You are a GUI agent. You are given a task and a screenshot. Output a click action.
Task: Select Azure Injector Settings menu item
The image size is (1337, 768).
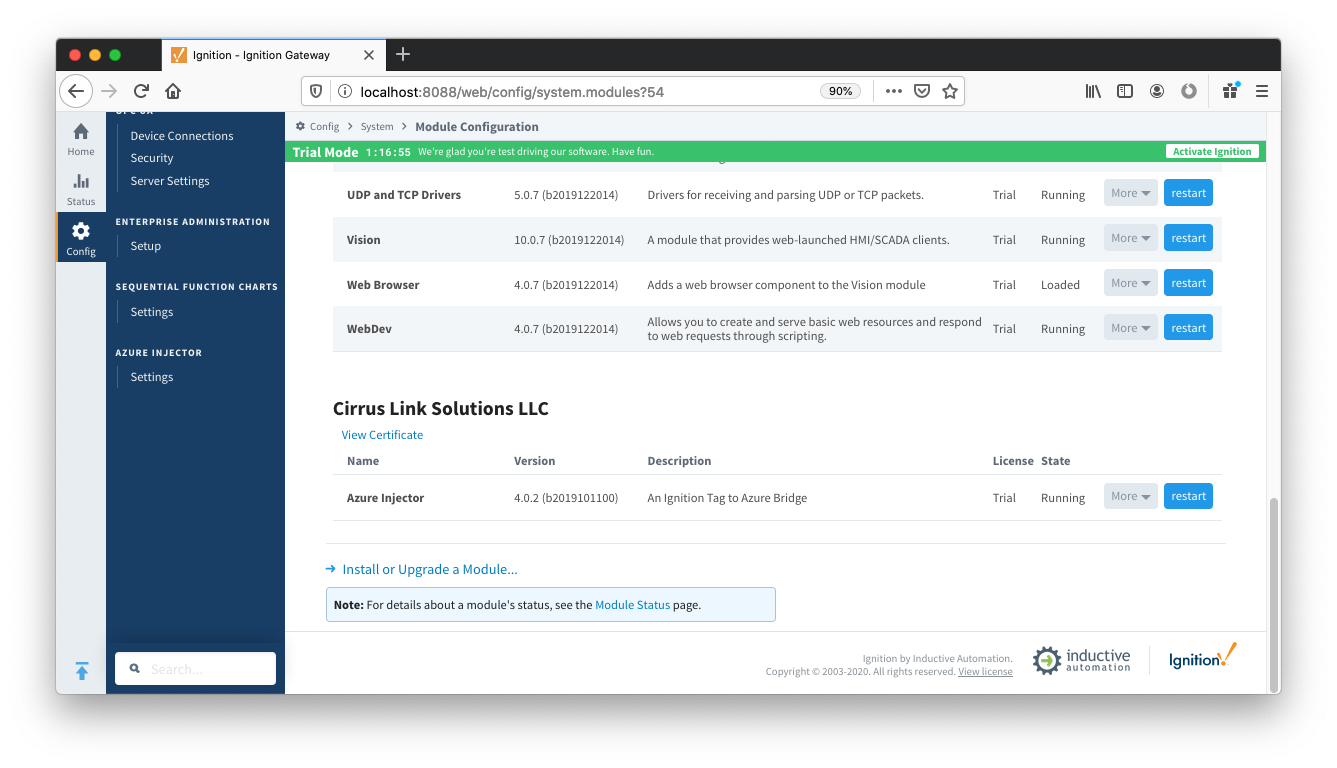[x=152, y=377]
